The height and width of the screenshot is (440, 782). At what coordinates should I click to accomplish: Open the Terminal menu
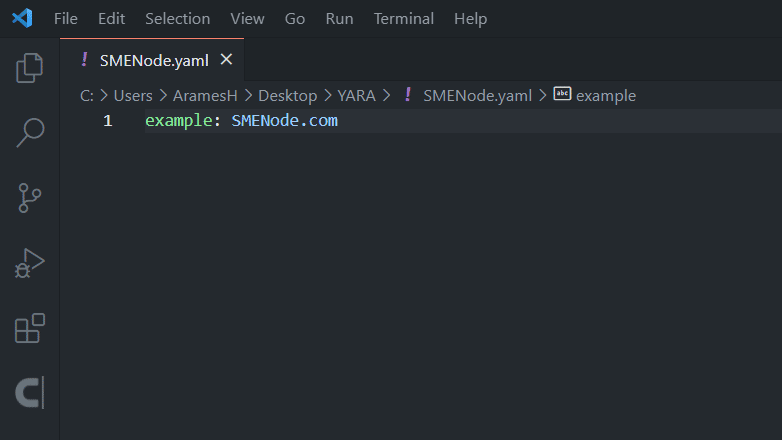tap(403, 19)
